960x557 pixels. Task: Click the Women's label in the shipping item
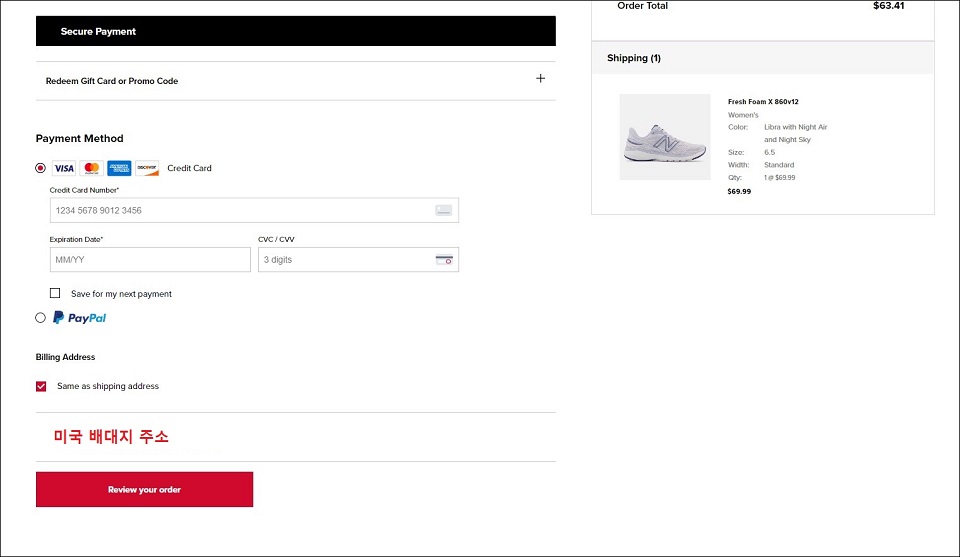point(743,115)
